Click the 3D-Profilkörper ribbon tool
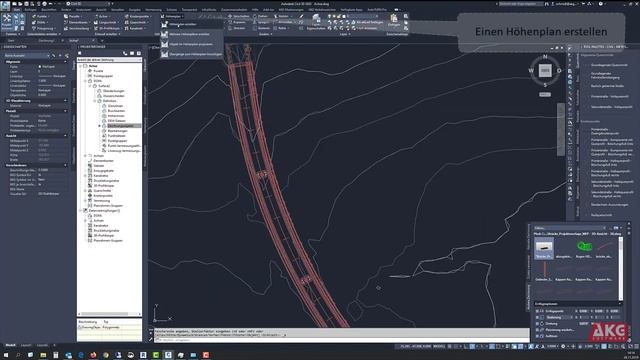 tap(107, 29)
